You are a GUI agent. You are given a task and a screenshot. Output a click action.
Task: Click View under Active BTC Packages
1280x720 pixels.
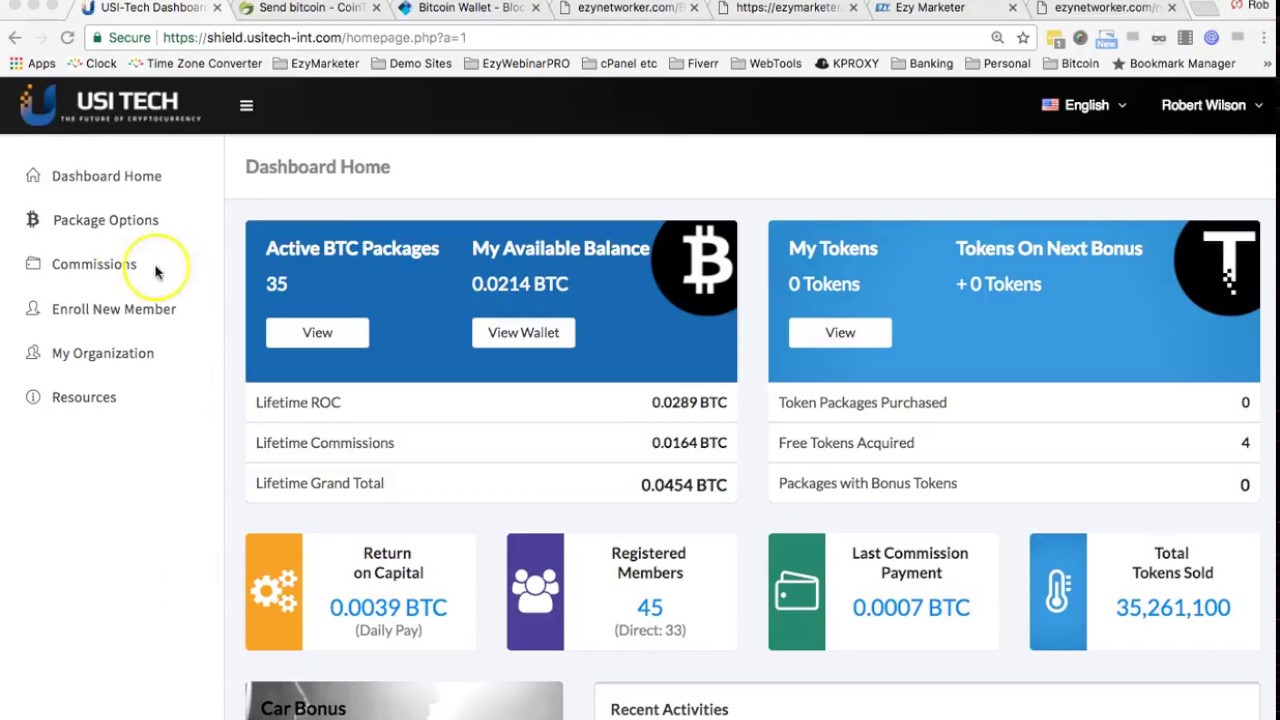point(317,333)
